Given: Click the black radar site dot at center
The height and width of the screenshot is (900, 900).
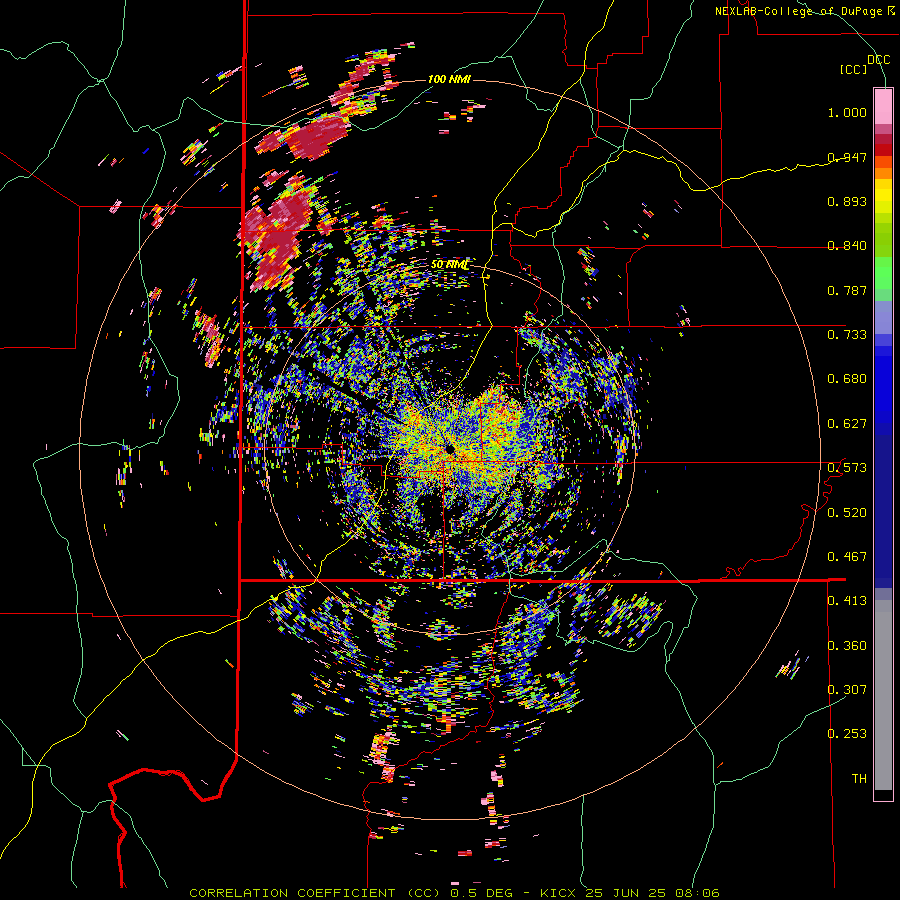Looking at the screenshot, I should coord(449,447).
